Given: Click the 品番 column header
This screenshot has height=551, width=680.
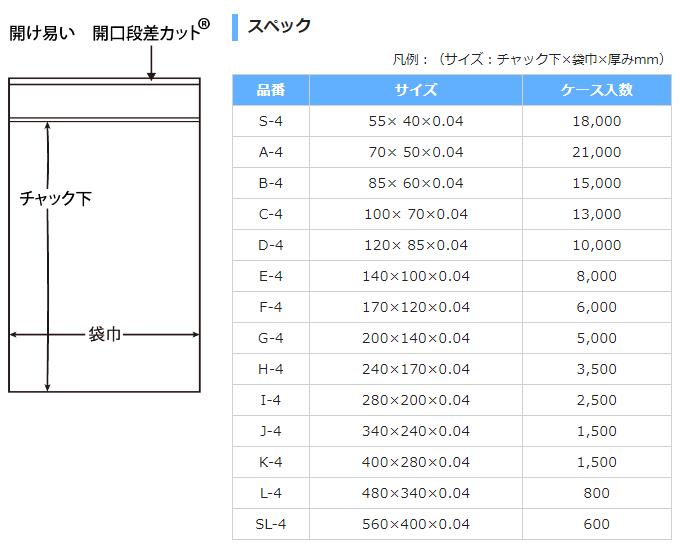Looking at the screenshot, I should 270,90.
